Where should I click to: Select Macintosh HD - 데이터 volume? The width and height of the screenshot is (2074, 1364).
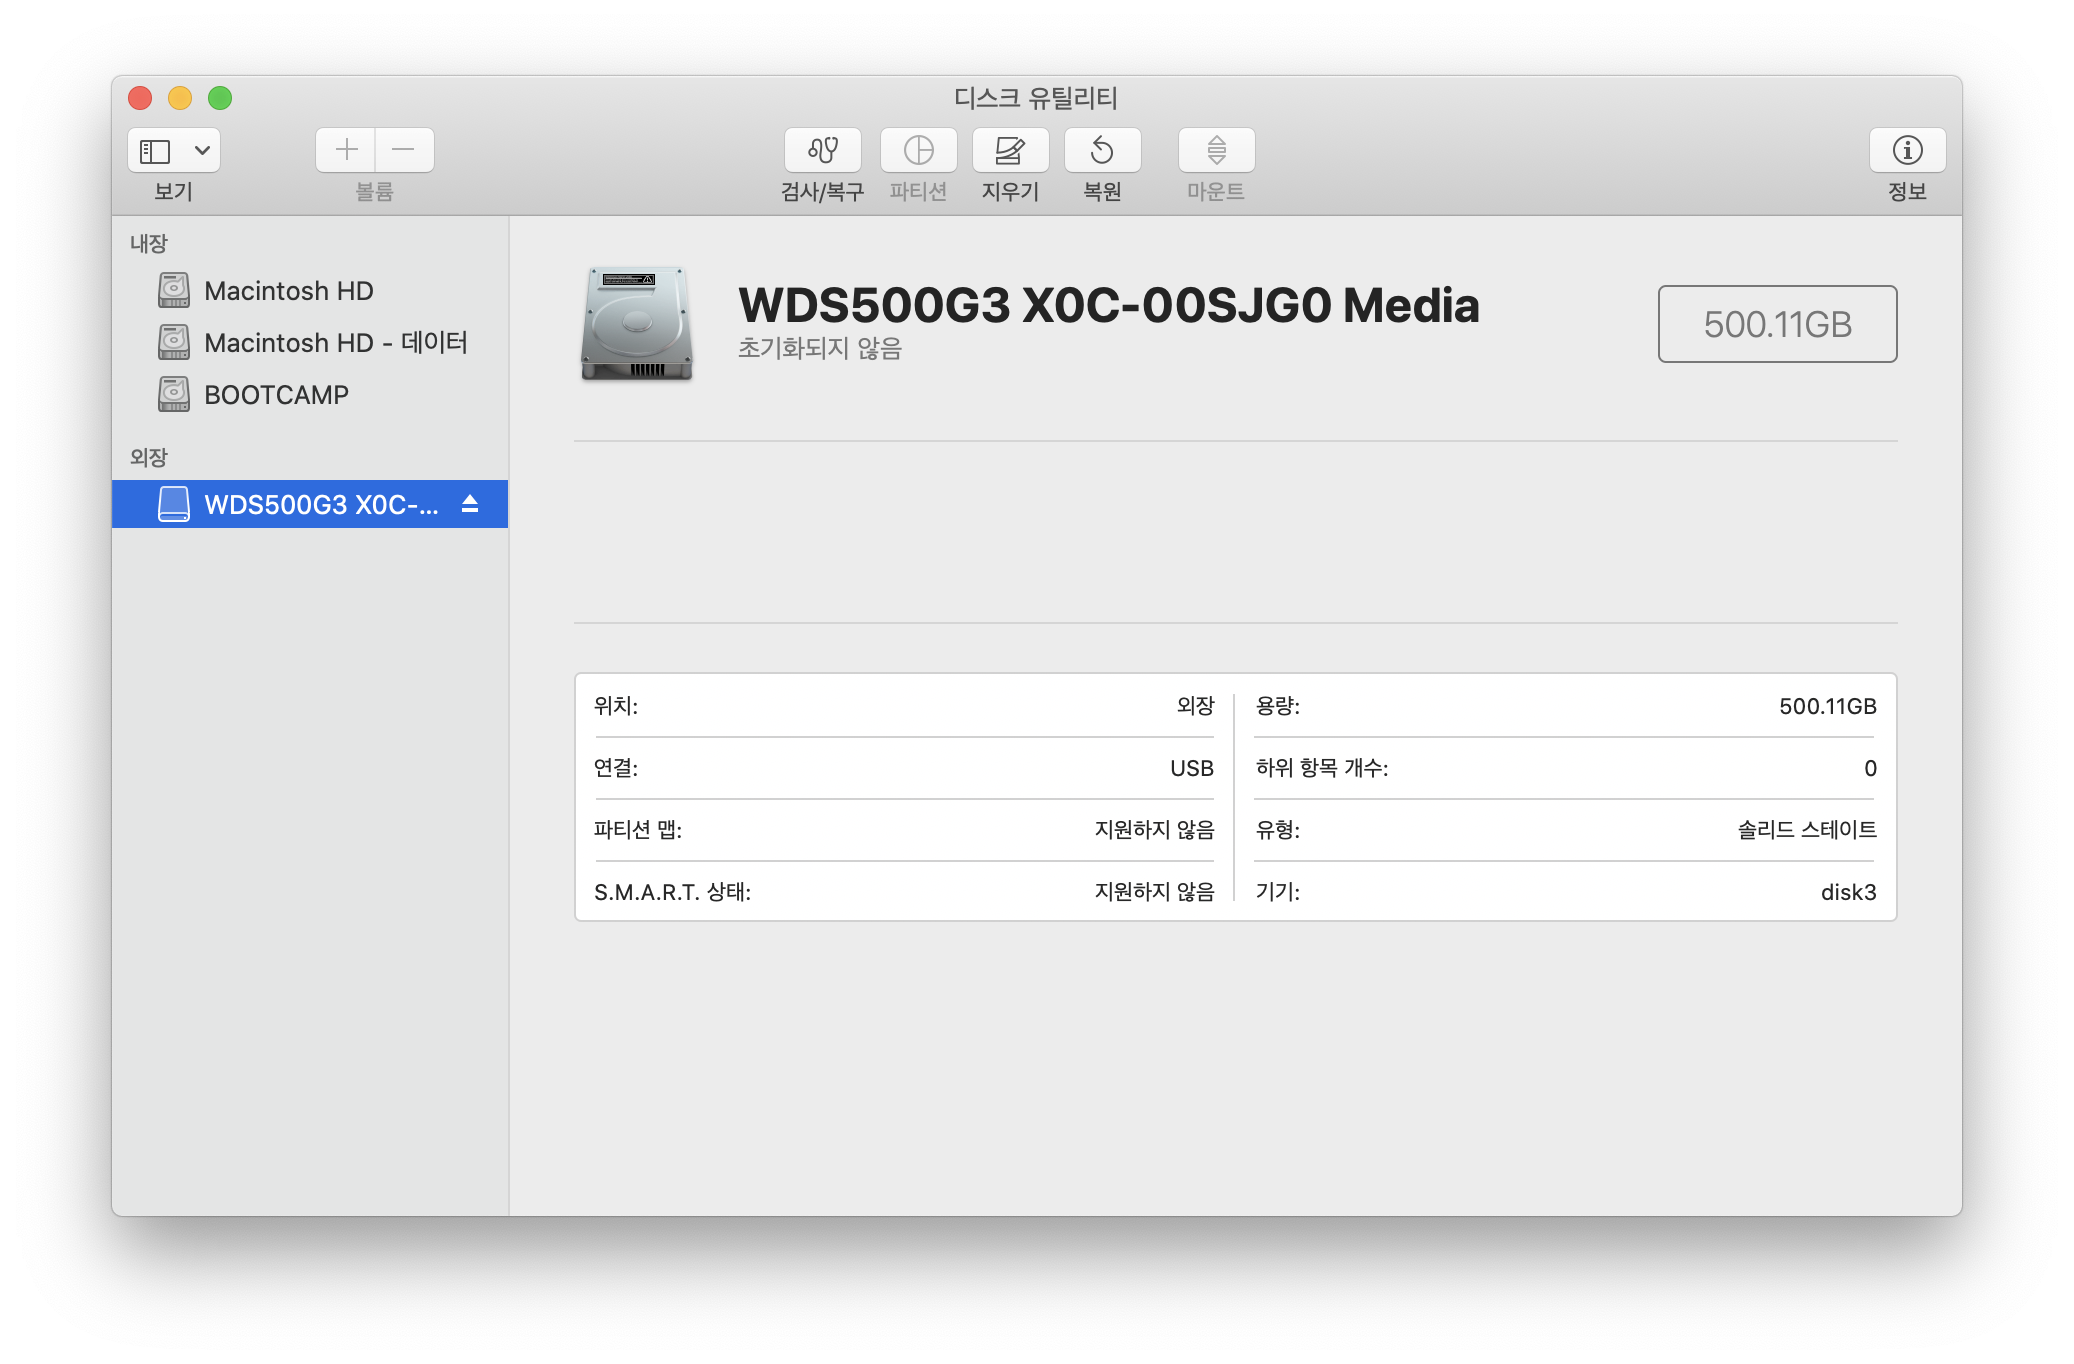point(335,343)
